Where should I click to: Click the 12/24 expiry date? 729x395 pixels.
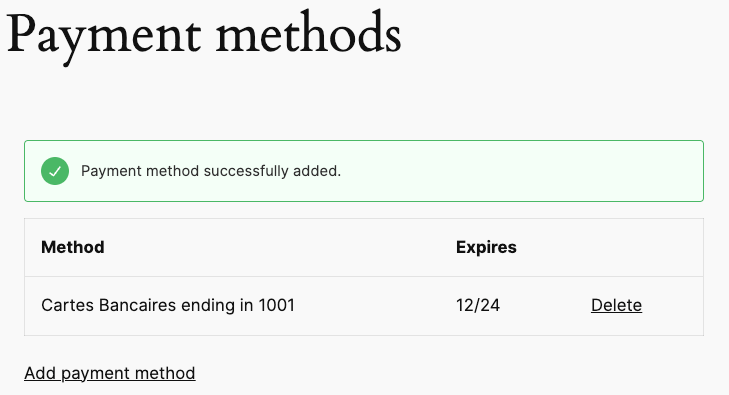[477, 305]
